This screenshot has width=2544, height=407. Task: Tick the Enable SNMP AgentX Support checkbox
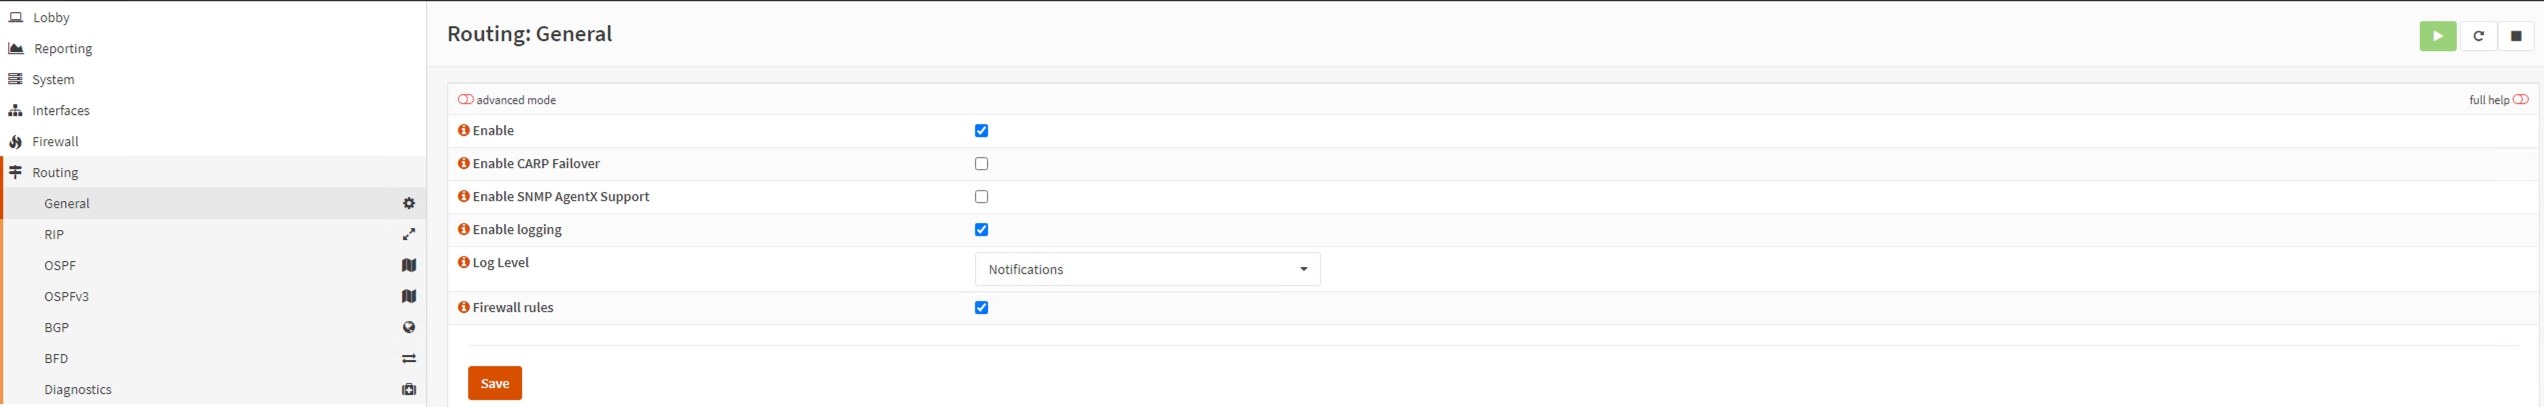point(981,196)
